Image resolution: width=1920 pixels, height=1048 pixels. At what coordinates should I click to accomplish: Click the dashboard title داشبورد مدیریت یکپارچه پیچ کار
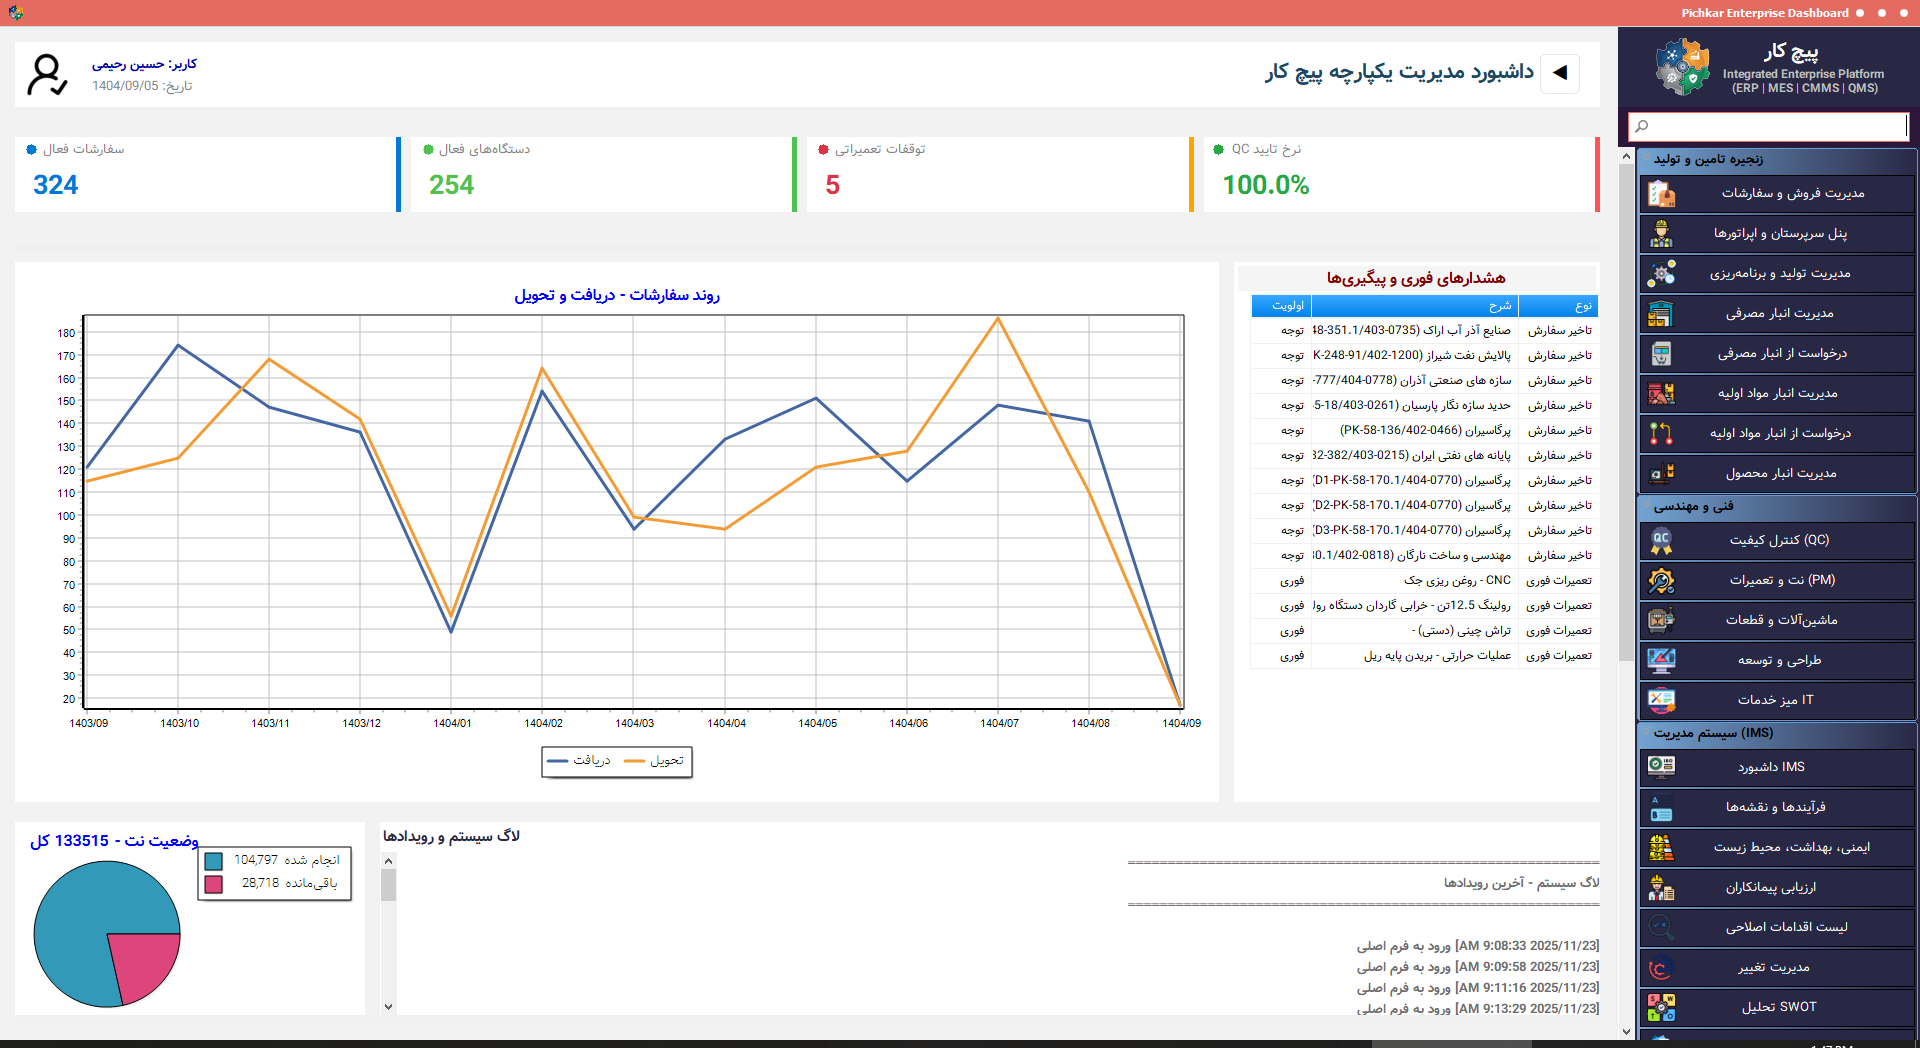pos(1399,72)
